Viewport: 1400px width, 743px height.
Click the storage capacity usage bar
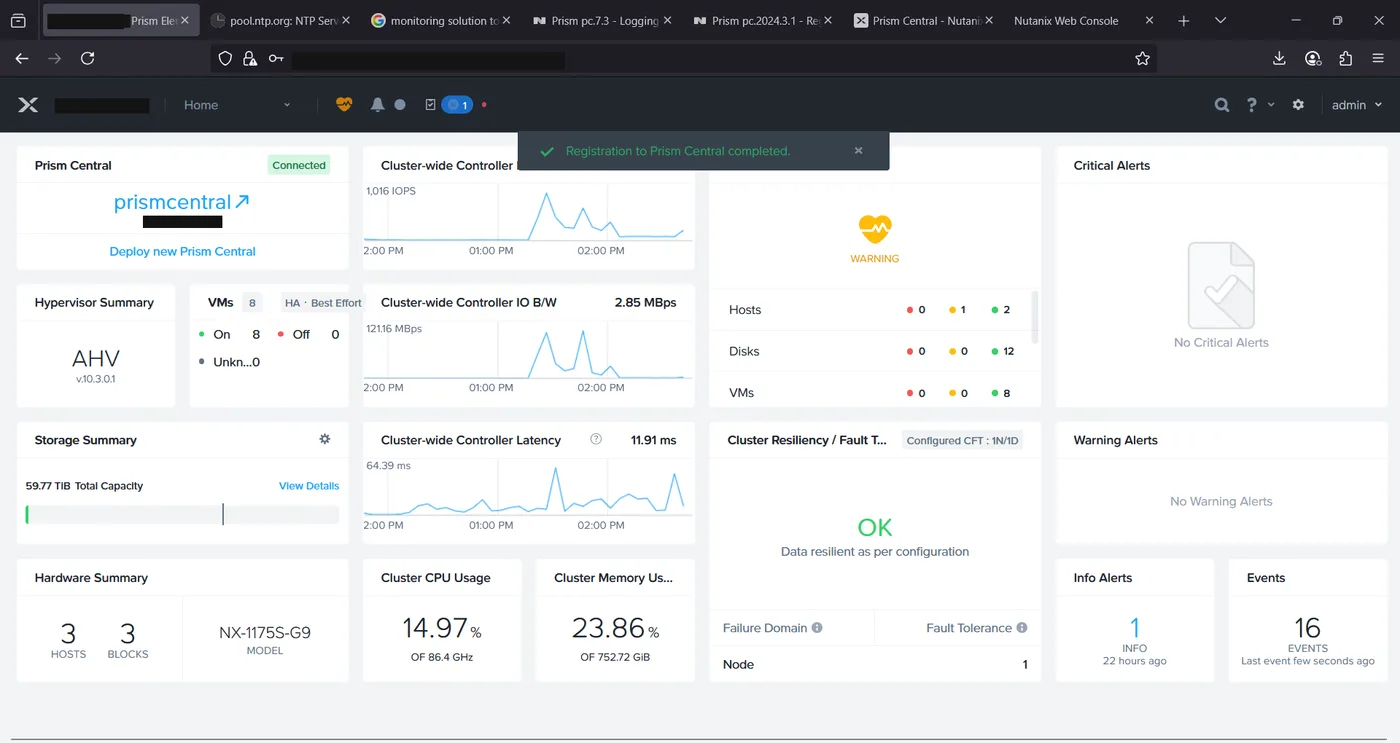[182, 514]
